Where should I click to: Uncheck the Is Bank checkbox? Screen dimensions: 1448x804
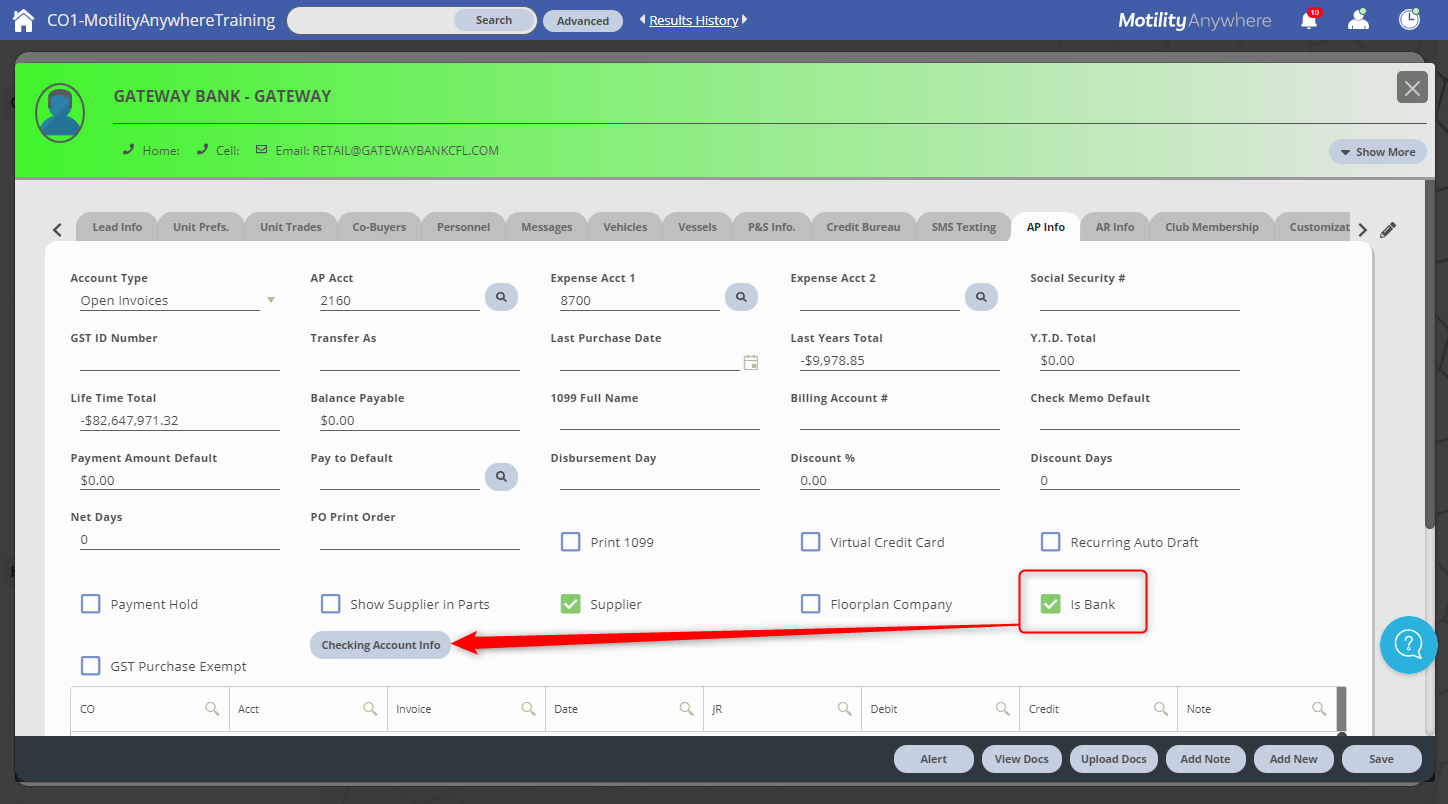point(1050,604)
